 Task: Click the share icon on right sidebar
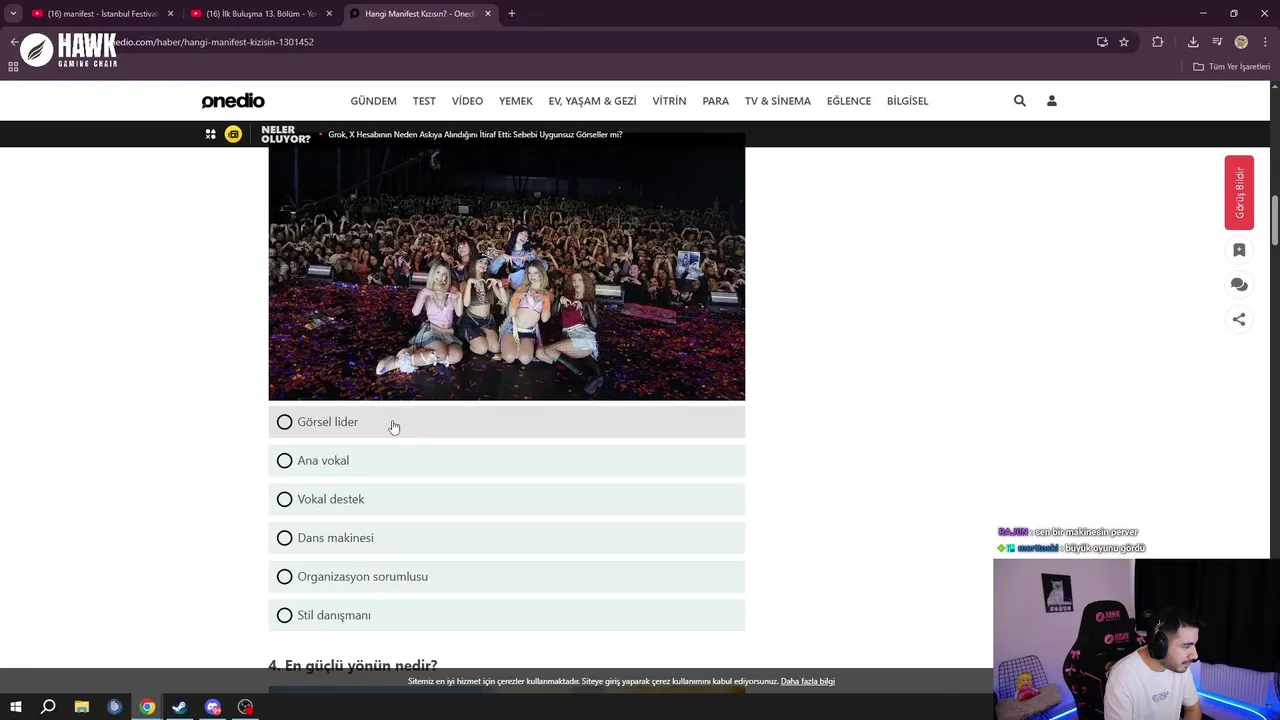(x=1239, y=319)
